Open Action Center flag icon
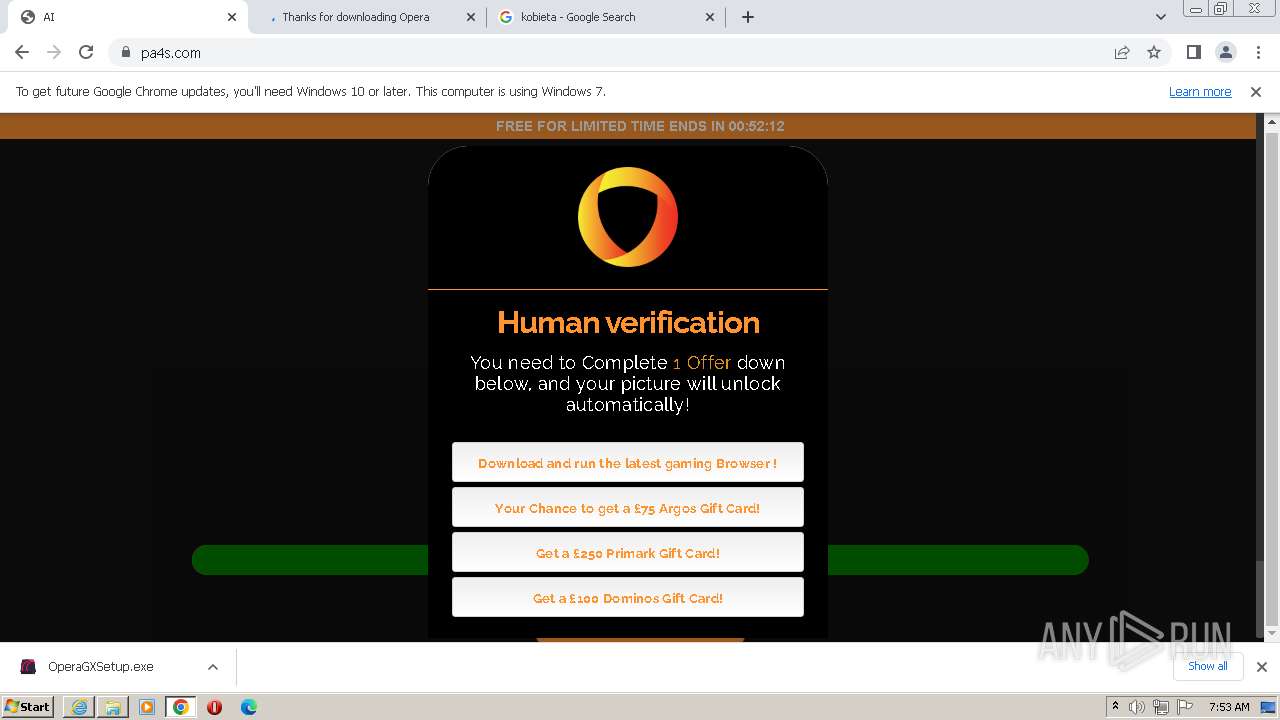The image size is (1280, 720). (1185, 707)
